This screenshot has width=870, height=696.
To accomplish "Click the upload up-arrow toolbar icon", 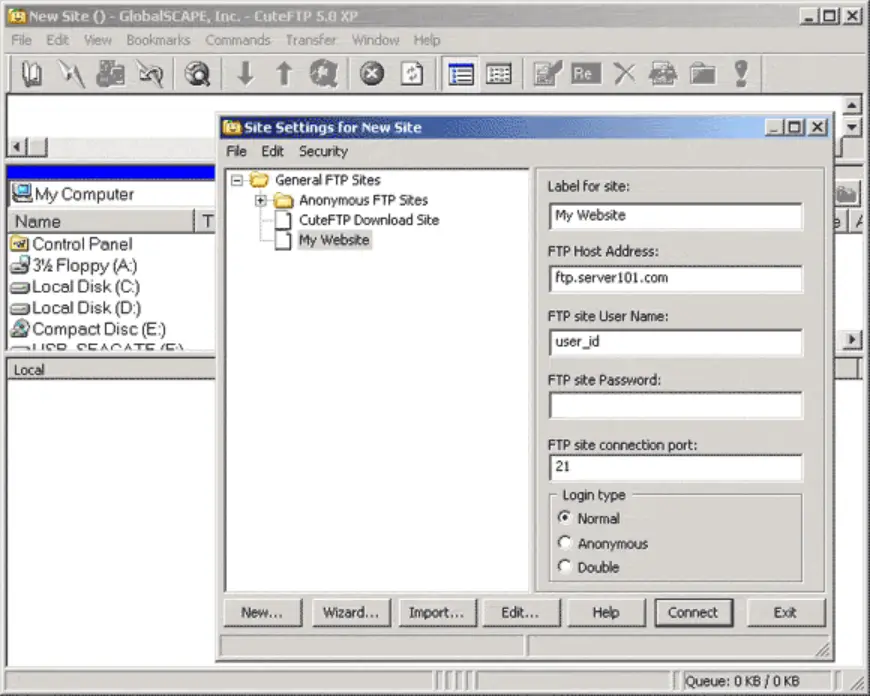I will click(x=284, y=74).
